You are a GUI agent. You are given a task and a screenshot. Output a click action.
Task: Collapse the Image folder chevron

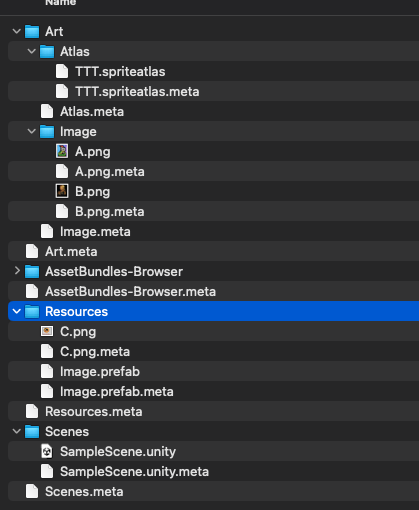(31, 131)
